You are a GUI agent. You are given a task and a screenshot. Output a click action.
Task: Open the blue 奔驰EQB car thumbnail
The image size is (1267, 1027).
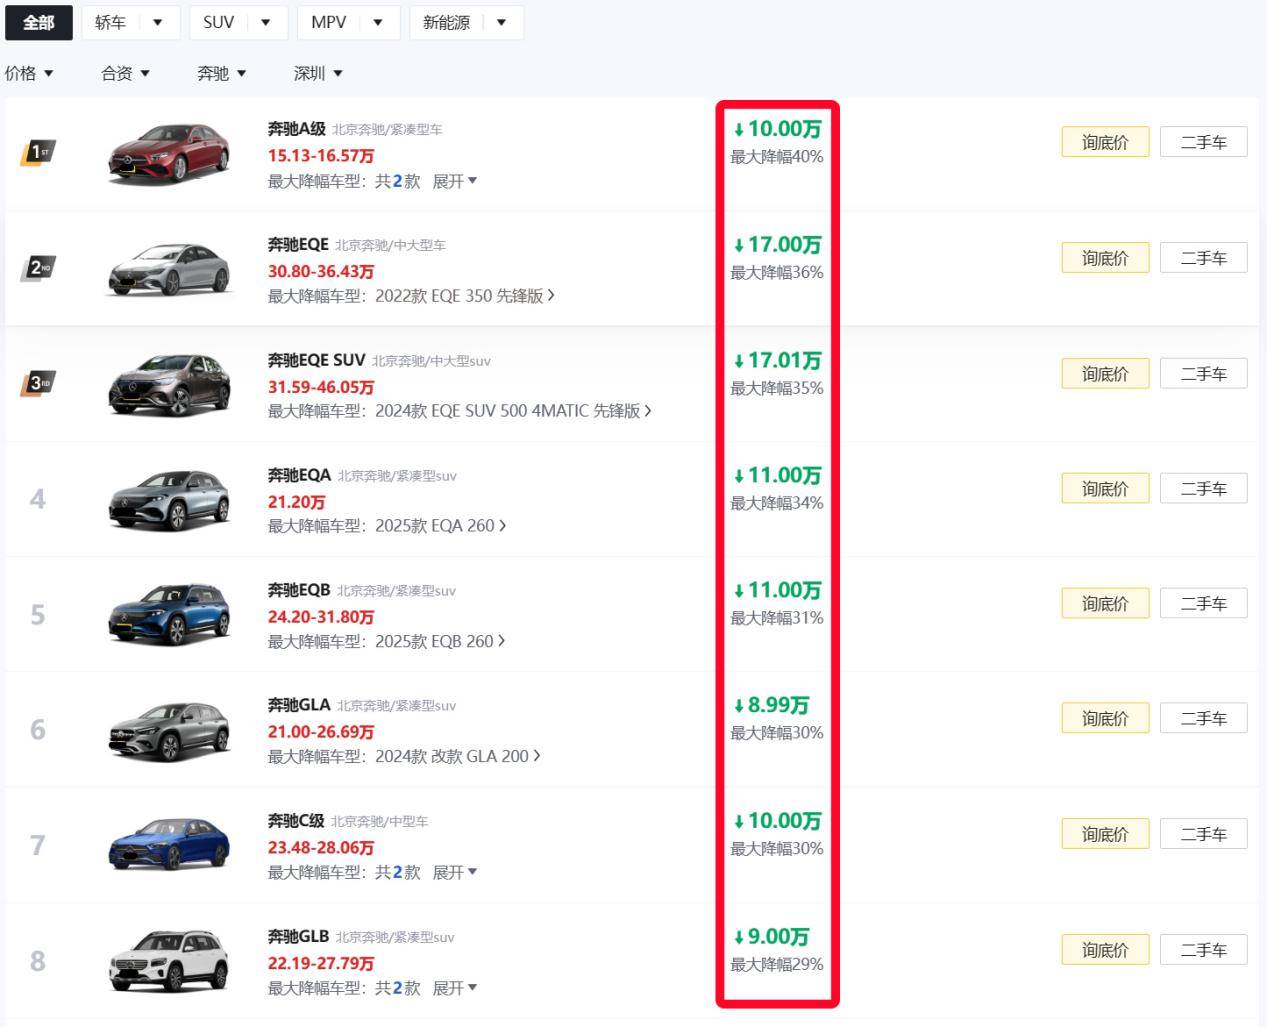168,614
